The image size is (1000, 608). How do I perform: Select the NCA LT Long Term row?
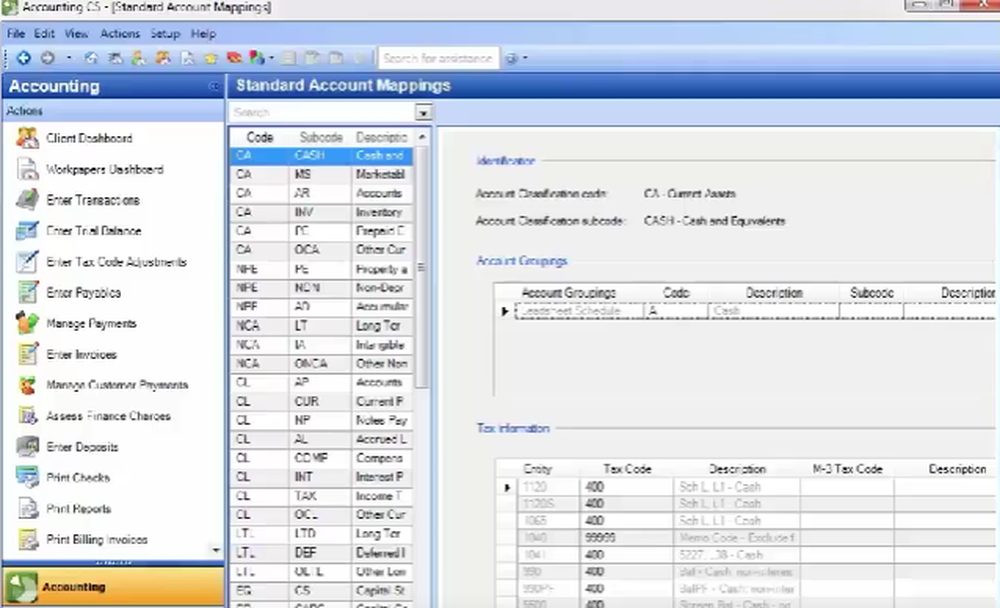point(322,325)
